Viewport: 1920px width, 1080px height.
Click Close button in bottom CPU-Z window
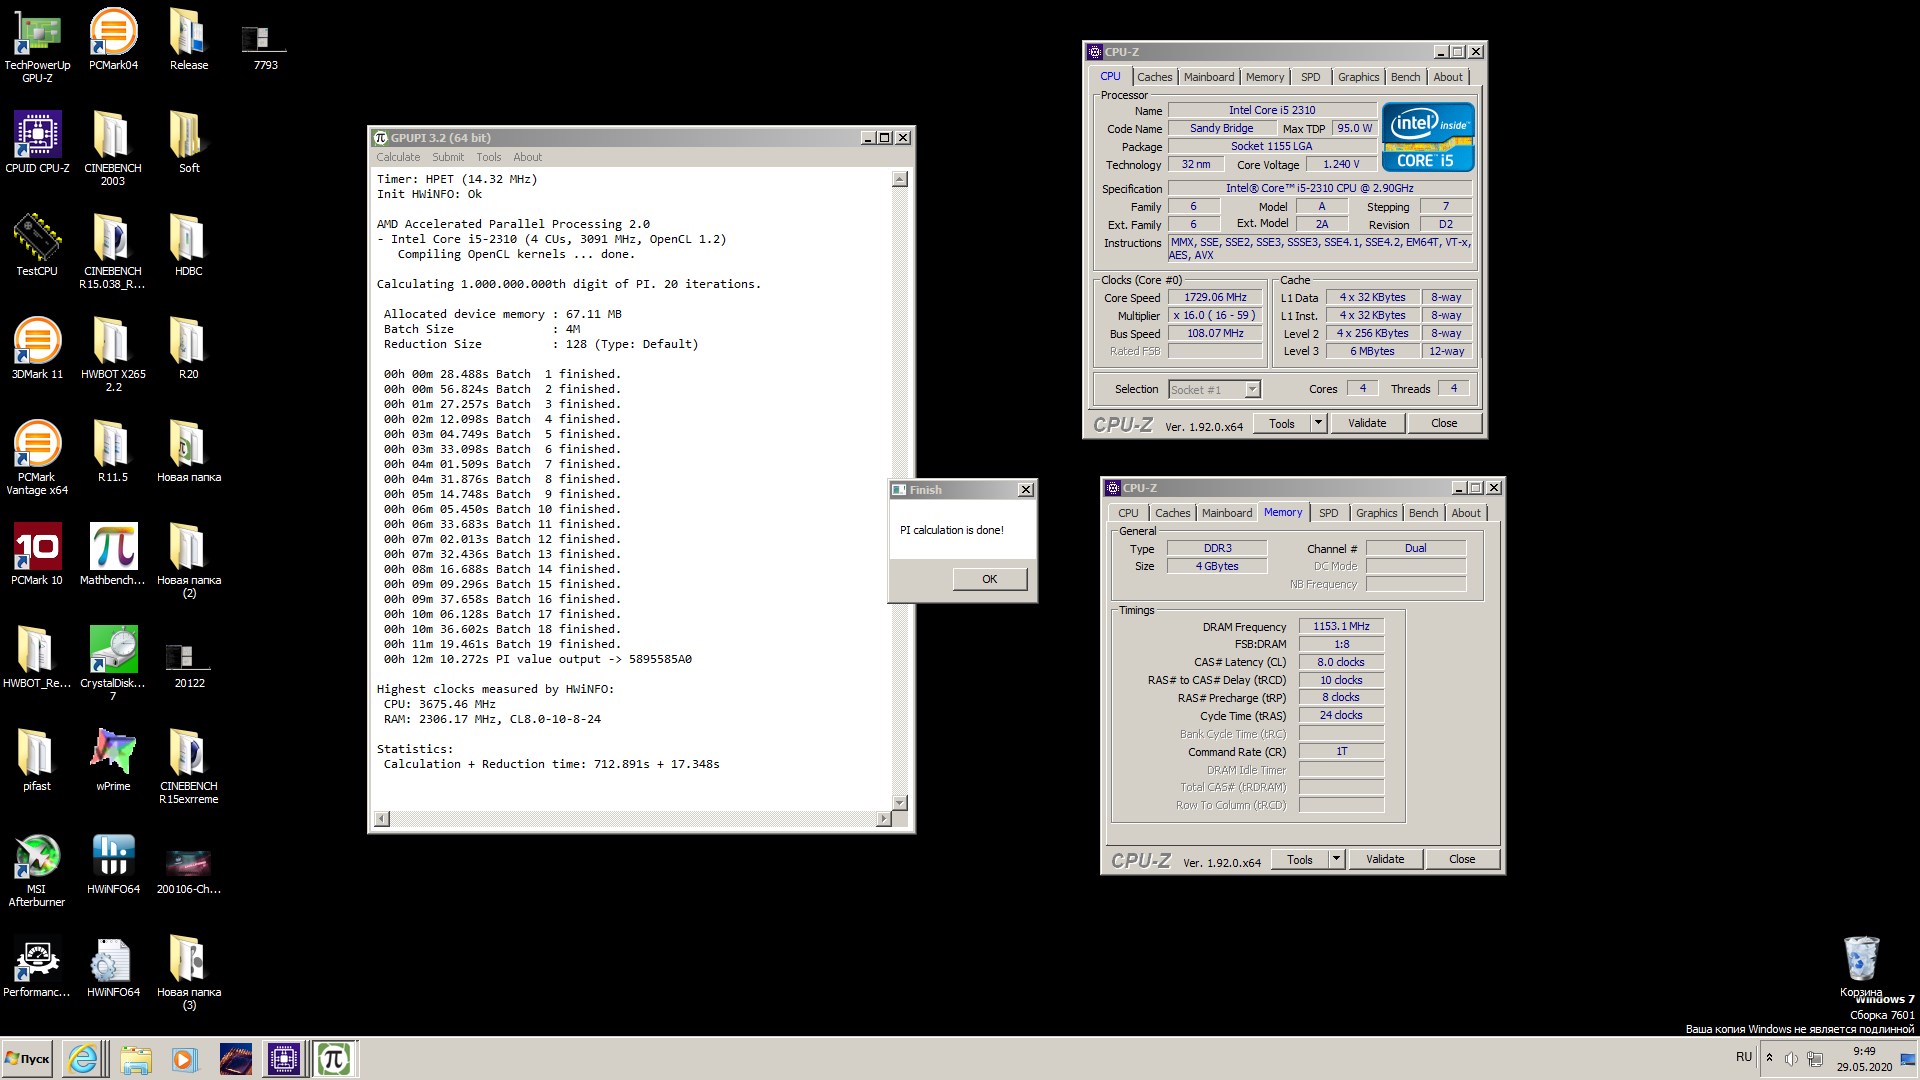(x=1462, y=859)
